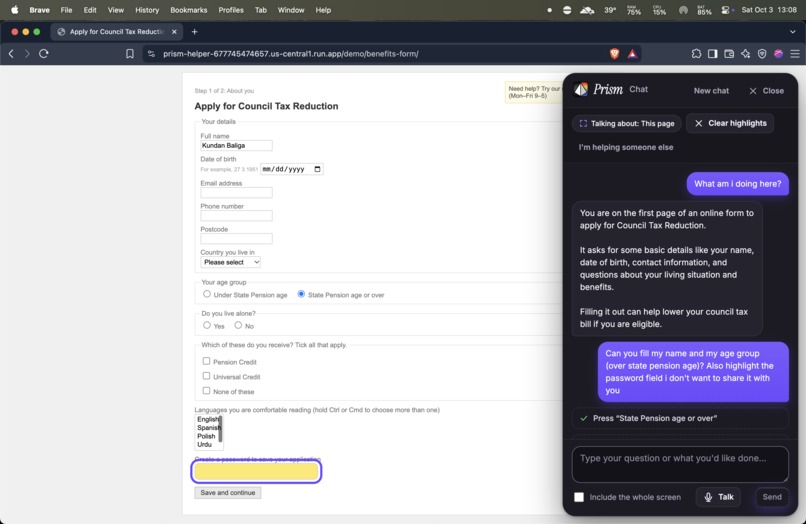The height and width of the screenshot is (524, 806).
Task: Select English in languages list
Action: (x=208, y=419)
